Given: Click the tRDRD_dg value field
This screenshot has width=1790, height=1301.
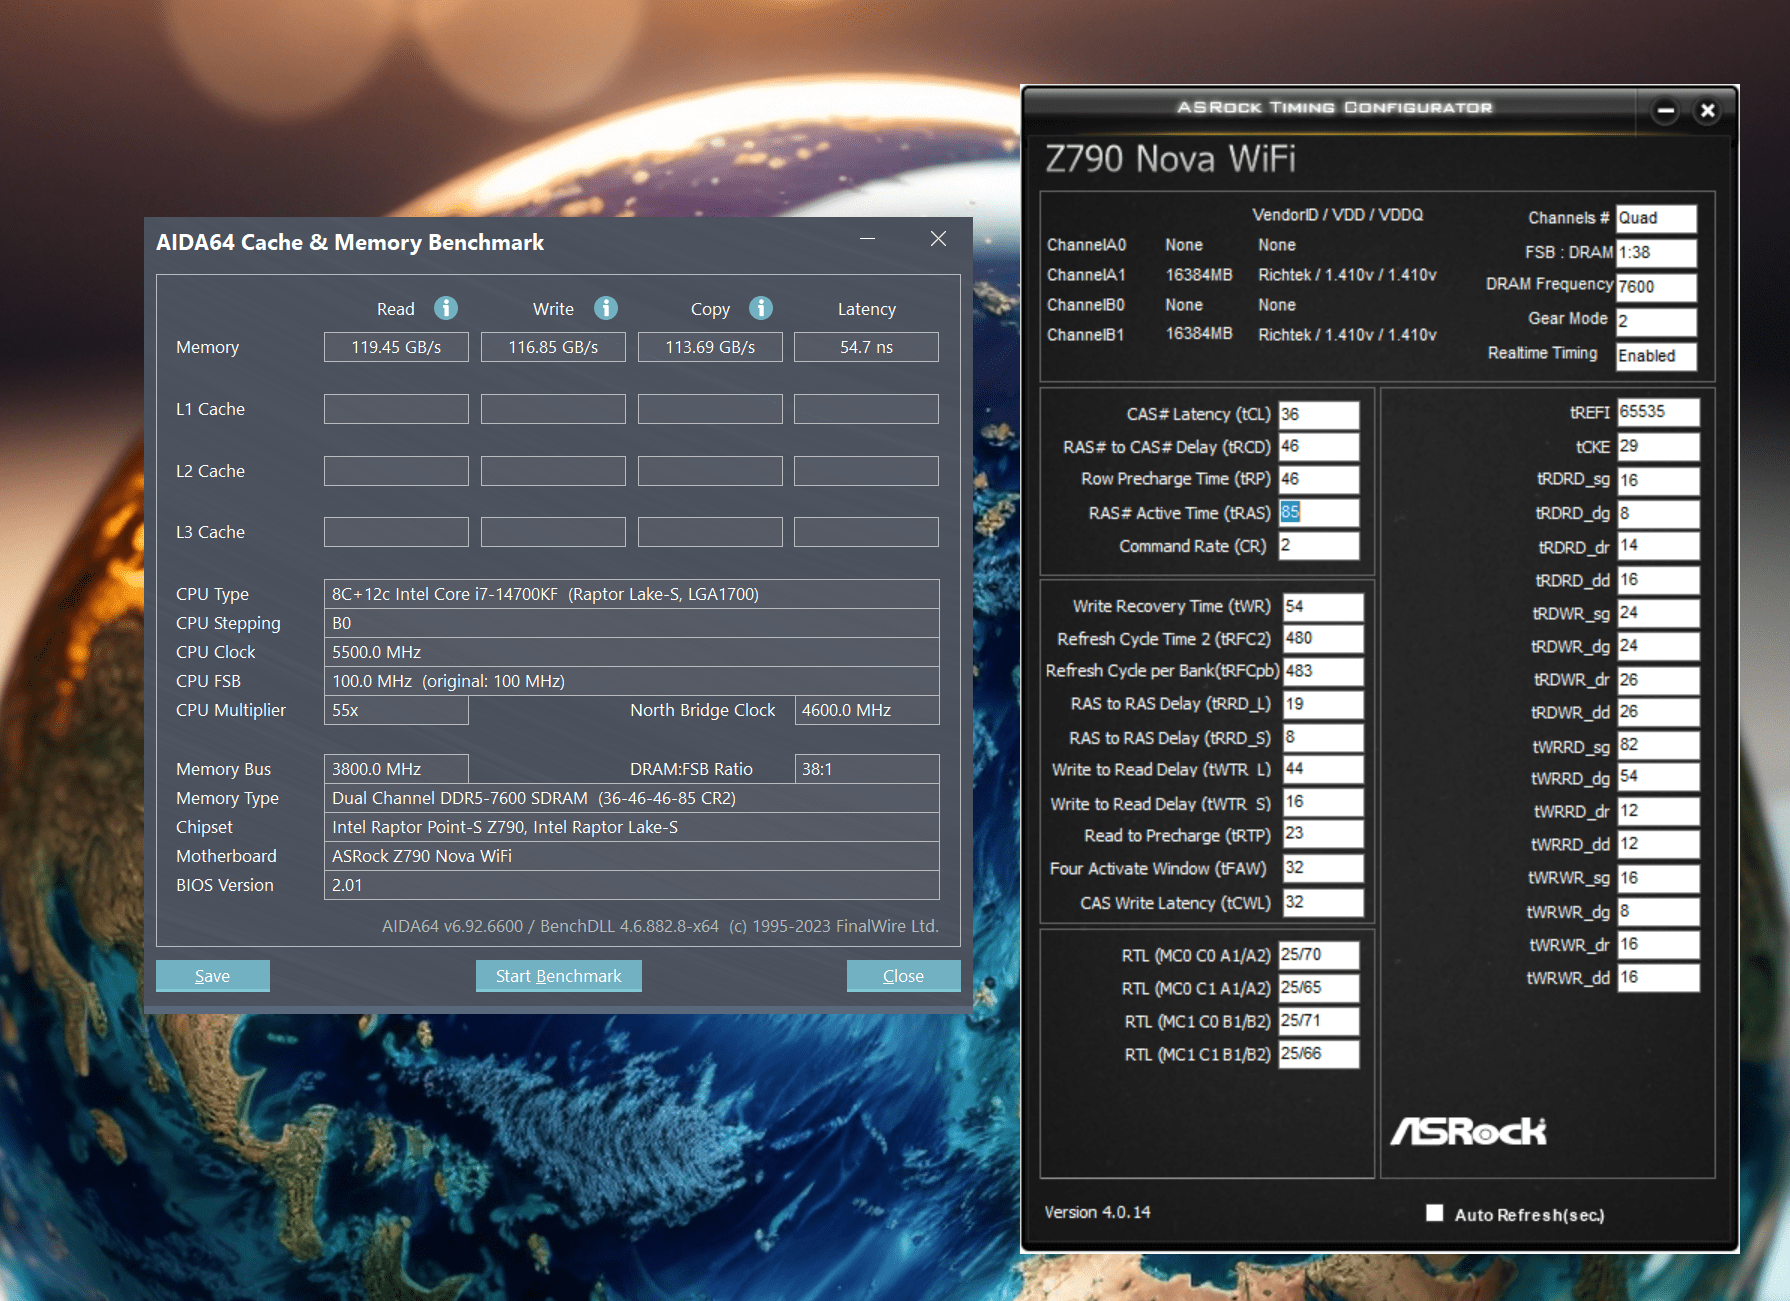Looking at the screenshot, I should pos(1658,513).
